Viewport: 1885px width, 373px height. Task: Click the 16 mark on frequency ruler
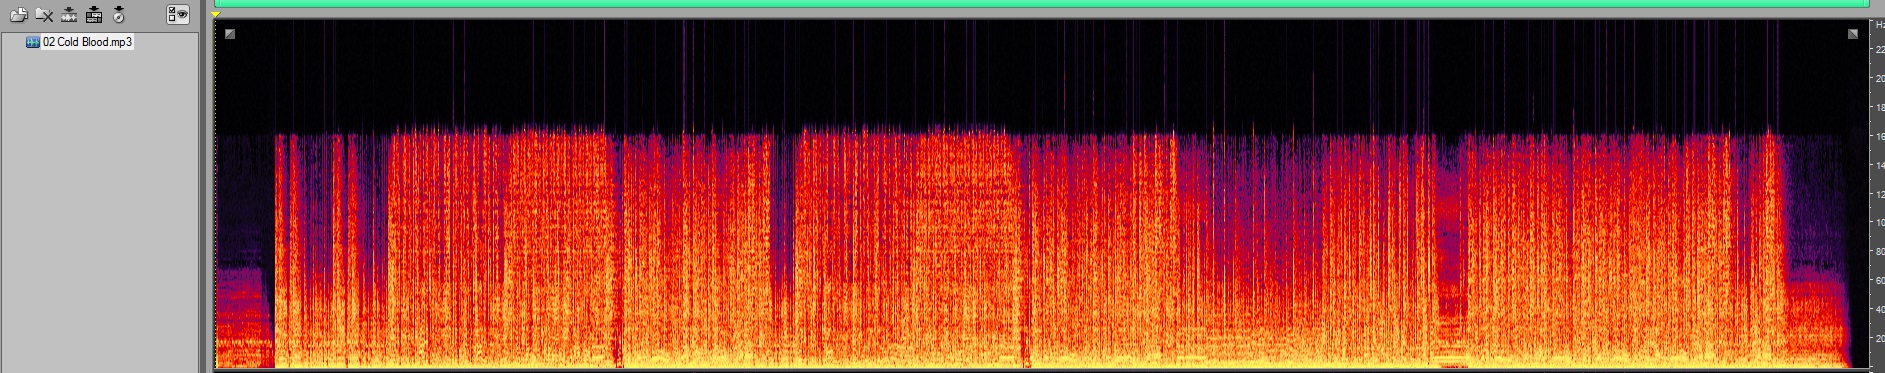(1879, 136)
